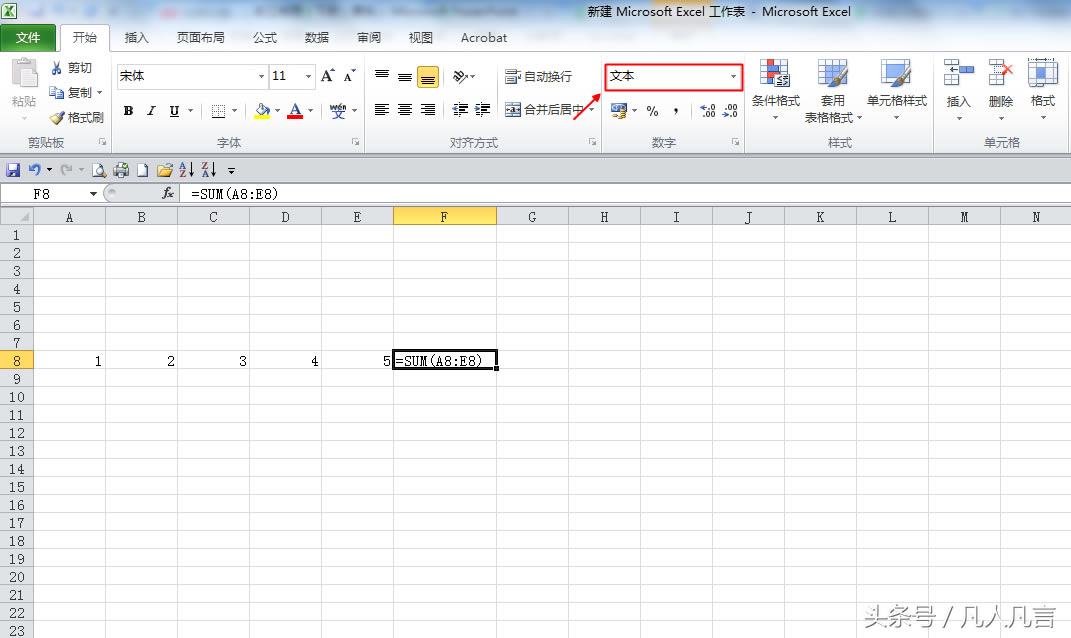The width and height of the screenshot is (1071, 638).
Task: Expand the font size dropdown showing 11
Action: tap(308, 77)
